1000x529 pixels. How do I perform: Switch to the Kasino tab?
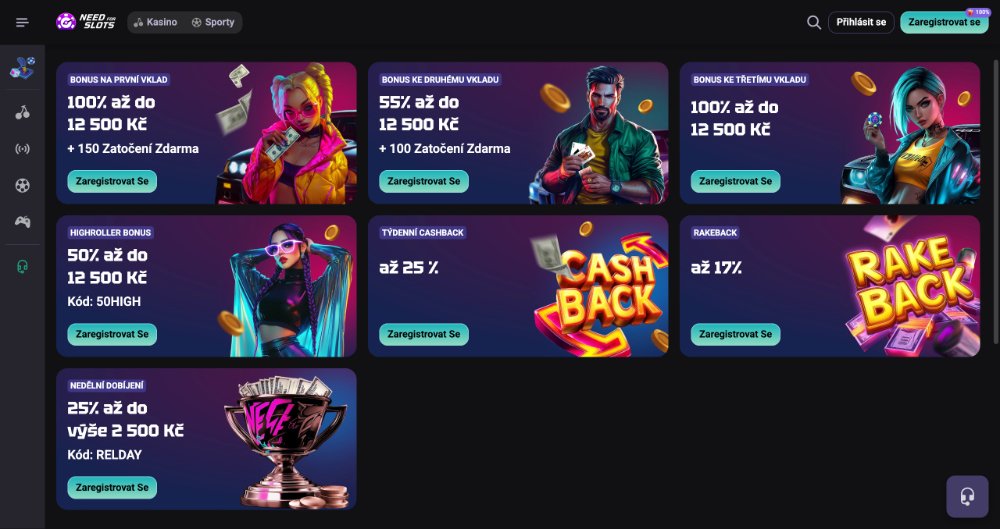155,22
